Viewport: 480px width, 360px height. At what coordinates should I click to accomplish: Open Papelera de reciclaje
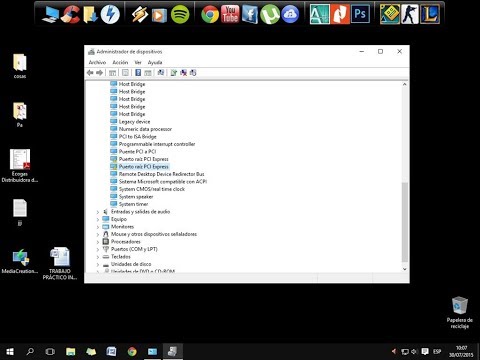tap(460, 313)
